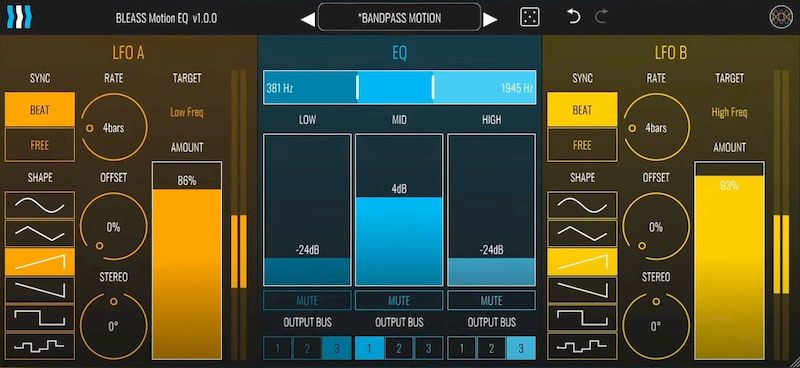Click the LFO B stereo knob
Screen dimensions: 800x368
[x=656, y=326]
